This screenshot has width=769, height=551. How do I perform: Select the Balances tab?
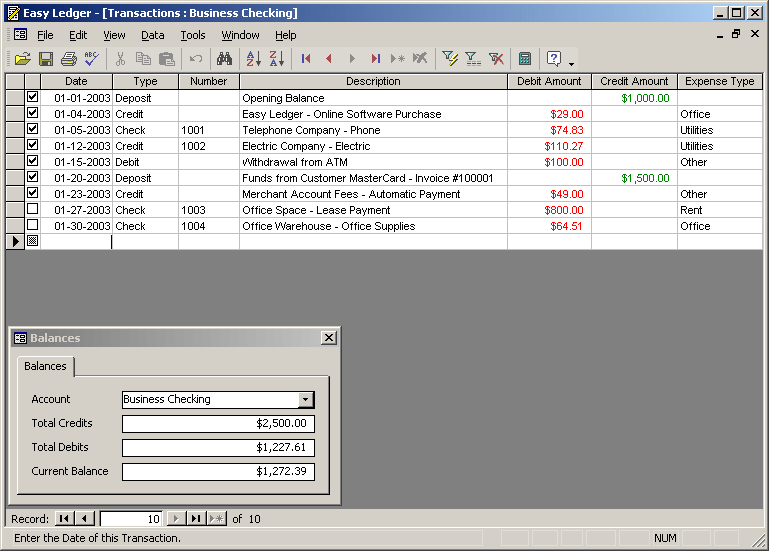(45, 366)
